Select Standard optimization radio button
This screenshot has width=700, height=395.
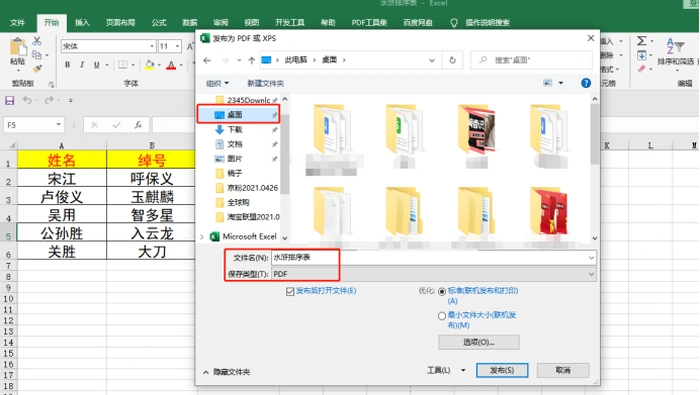point(442,291)
